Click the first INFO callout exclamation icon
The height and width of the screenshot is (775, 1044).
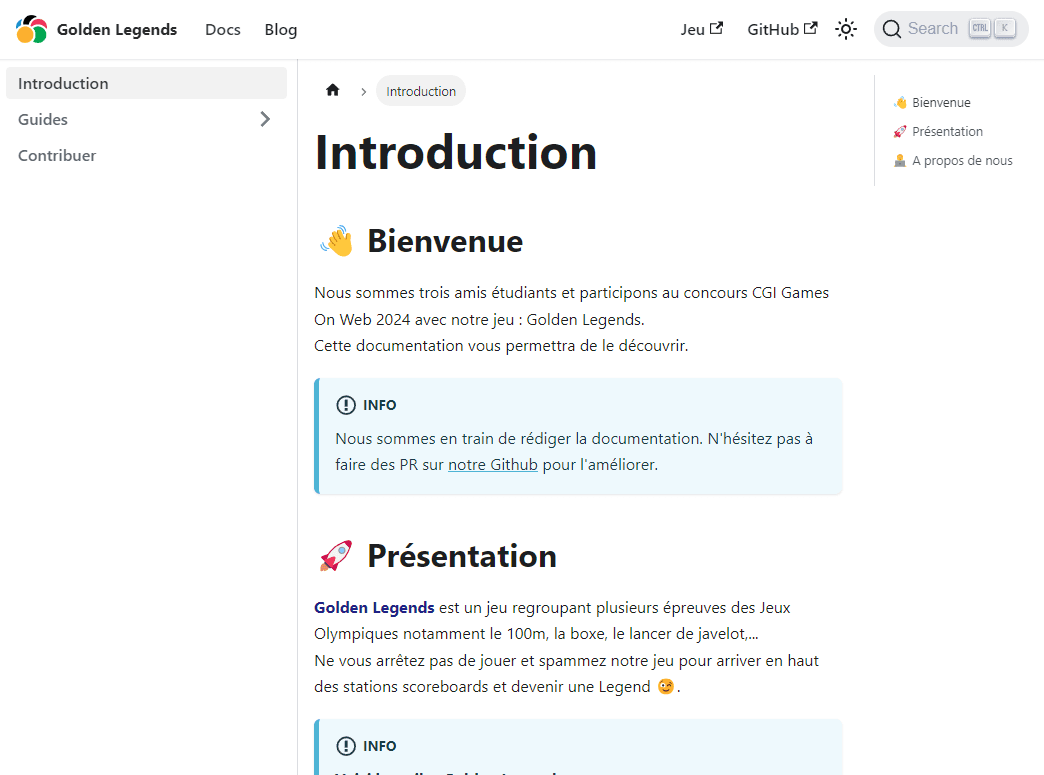pyautogui.click(x=346, y=405)
